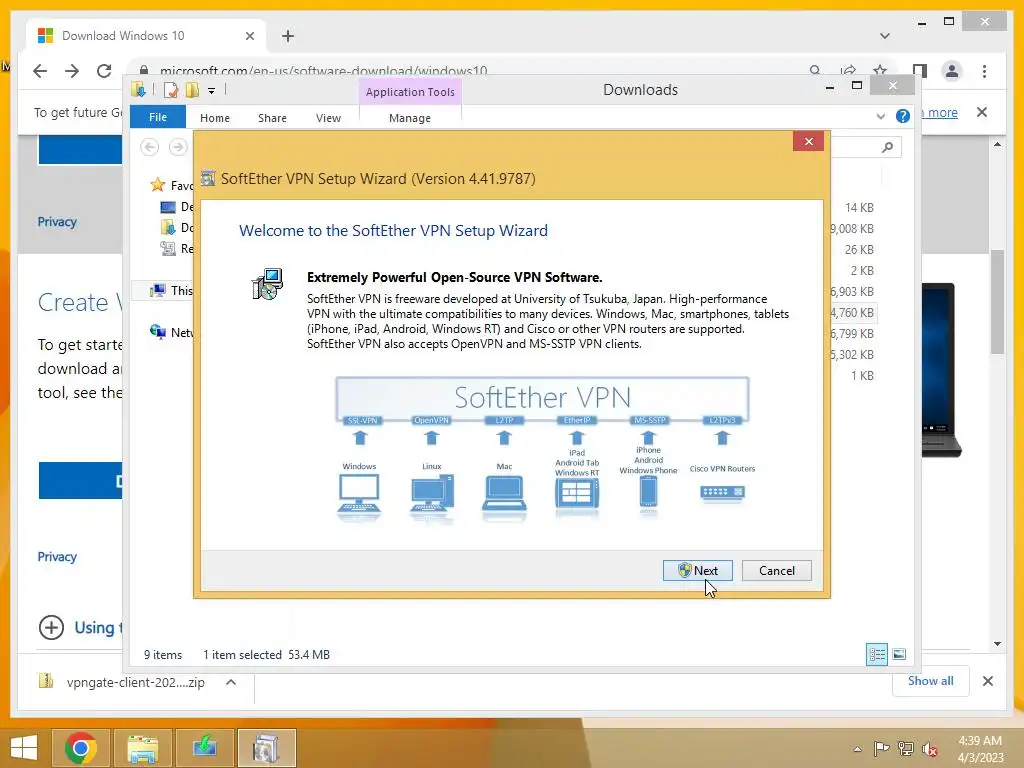Open the File tab in Downloads window

[x=158, y=117]
